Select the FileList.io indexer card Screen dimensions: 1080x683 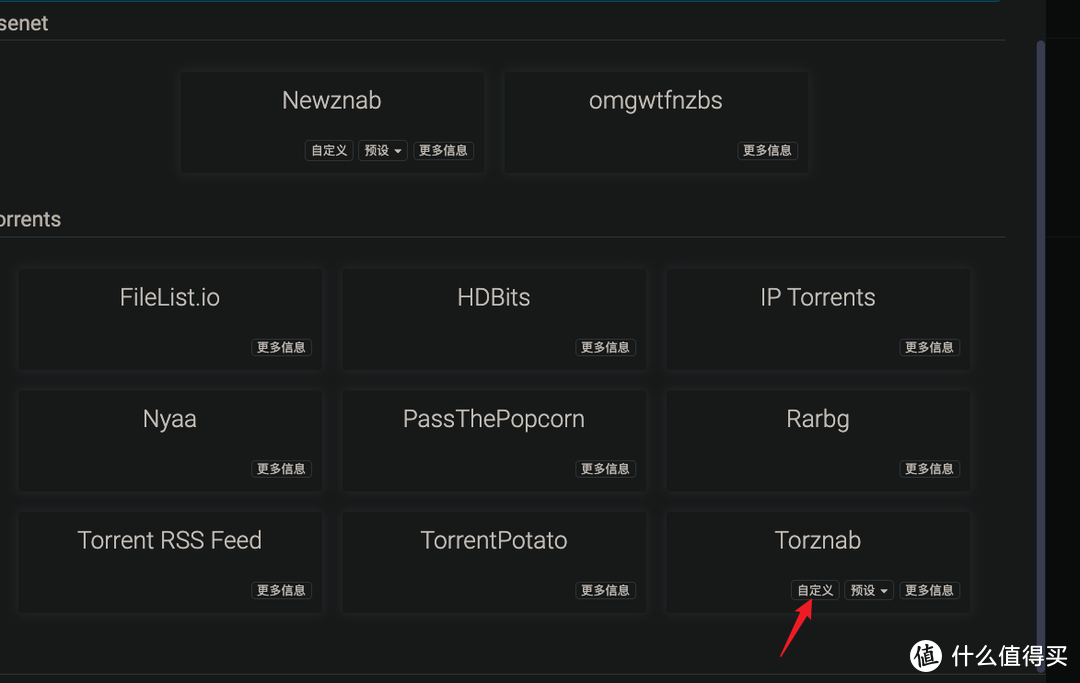pos(169,298)
